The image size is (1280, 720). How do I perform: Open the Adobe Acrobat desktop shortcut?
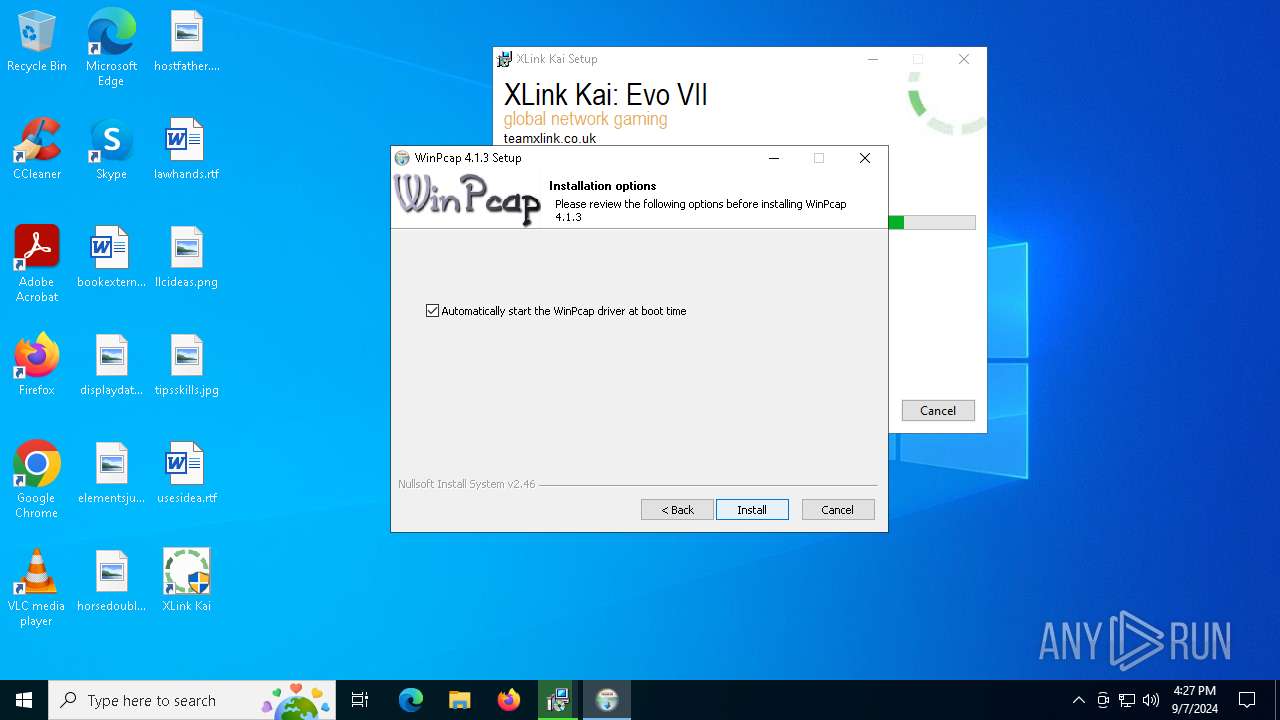coord(37,265)
